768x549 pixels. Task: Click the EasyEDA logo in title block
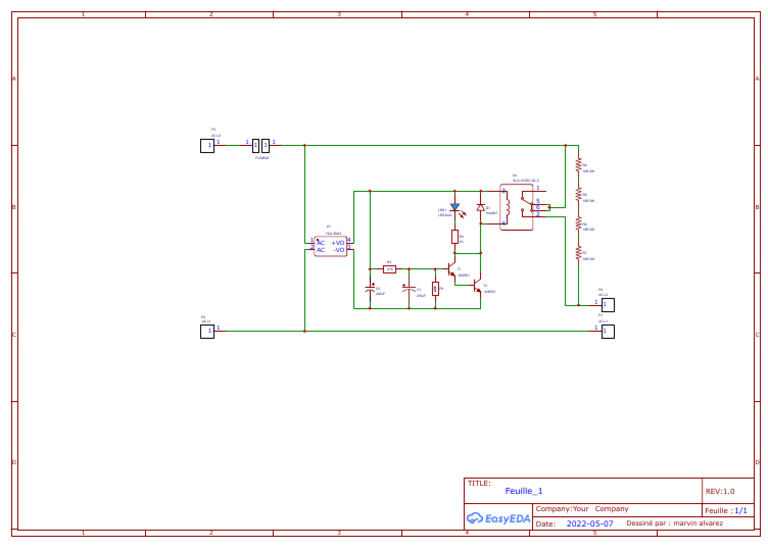pyautogui.click(x=498, y=518)
